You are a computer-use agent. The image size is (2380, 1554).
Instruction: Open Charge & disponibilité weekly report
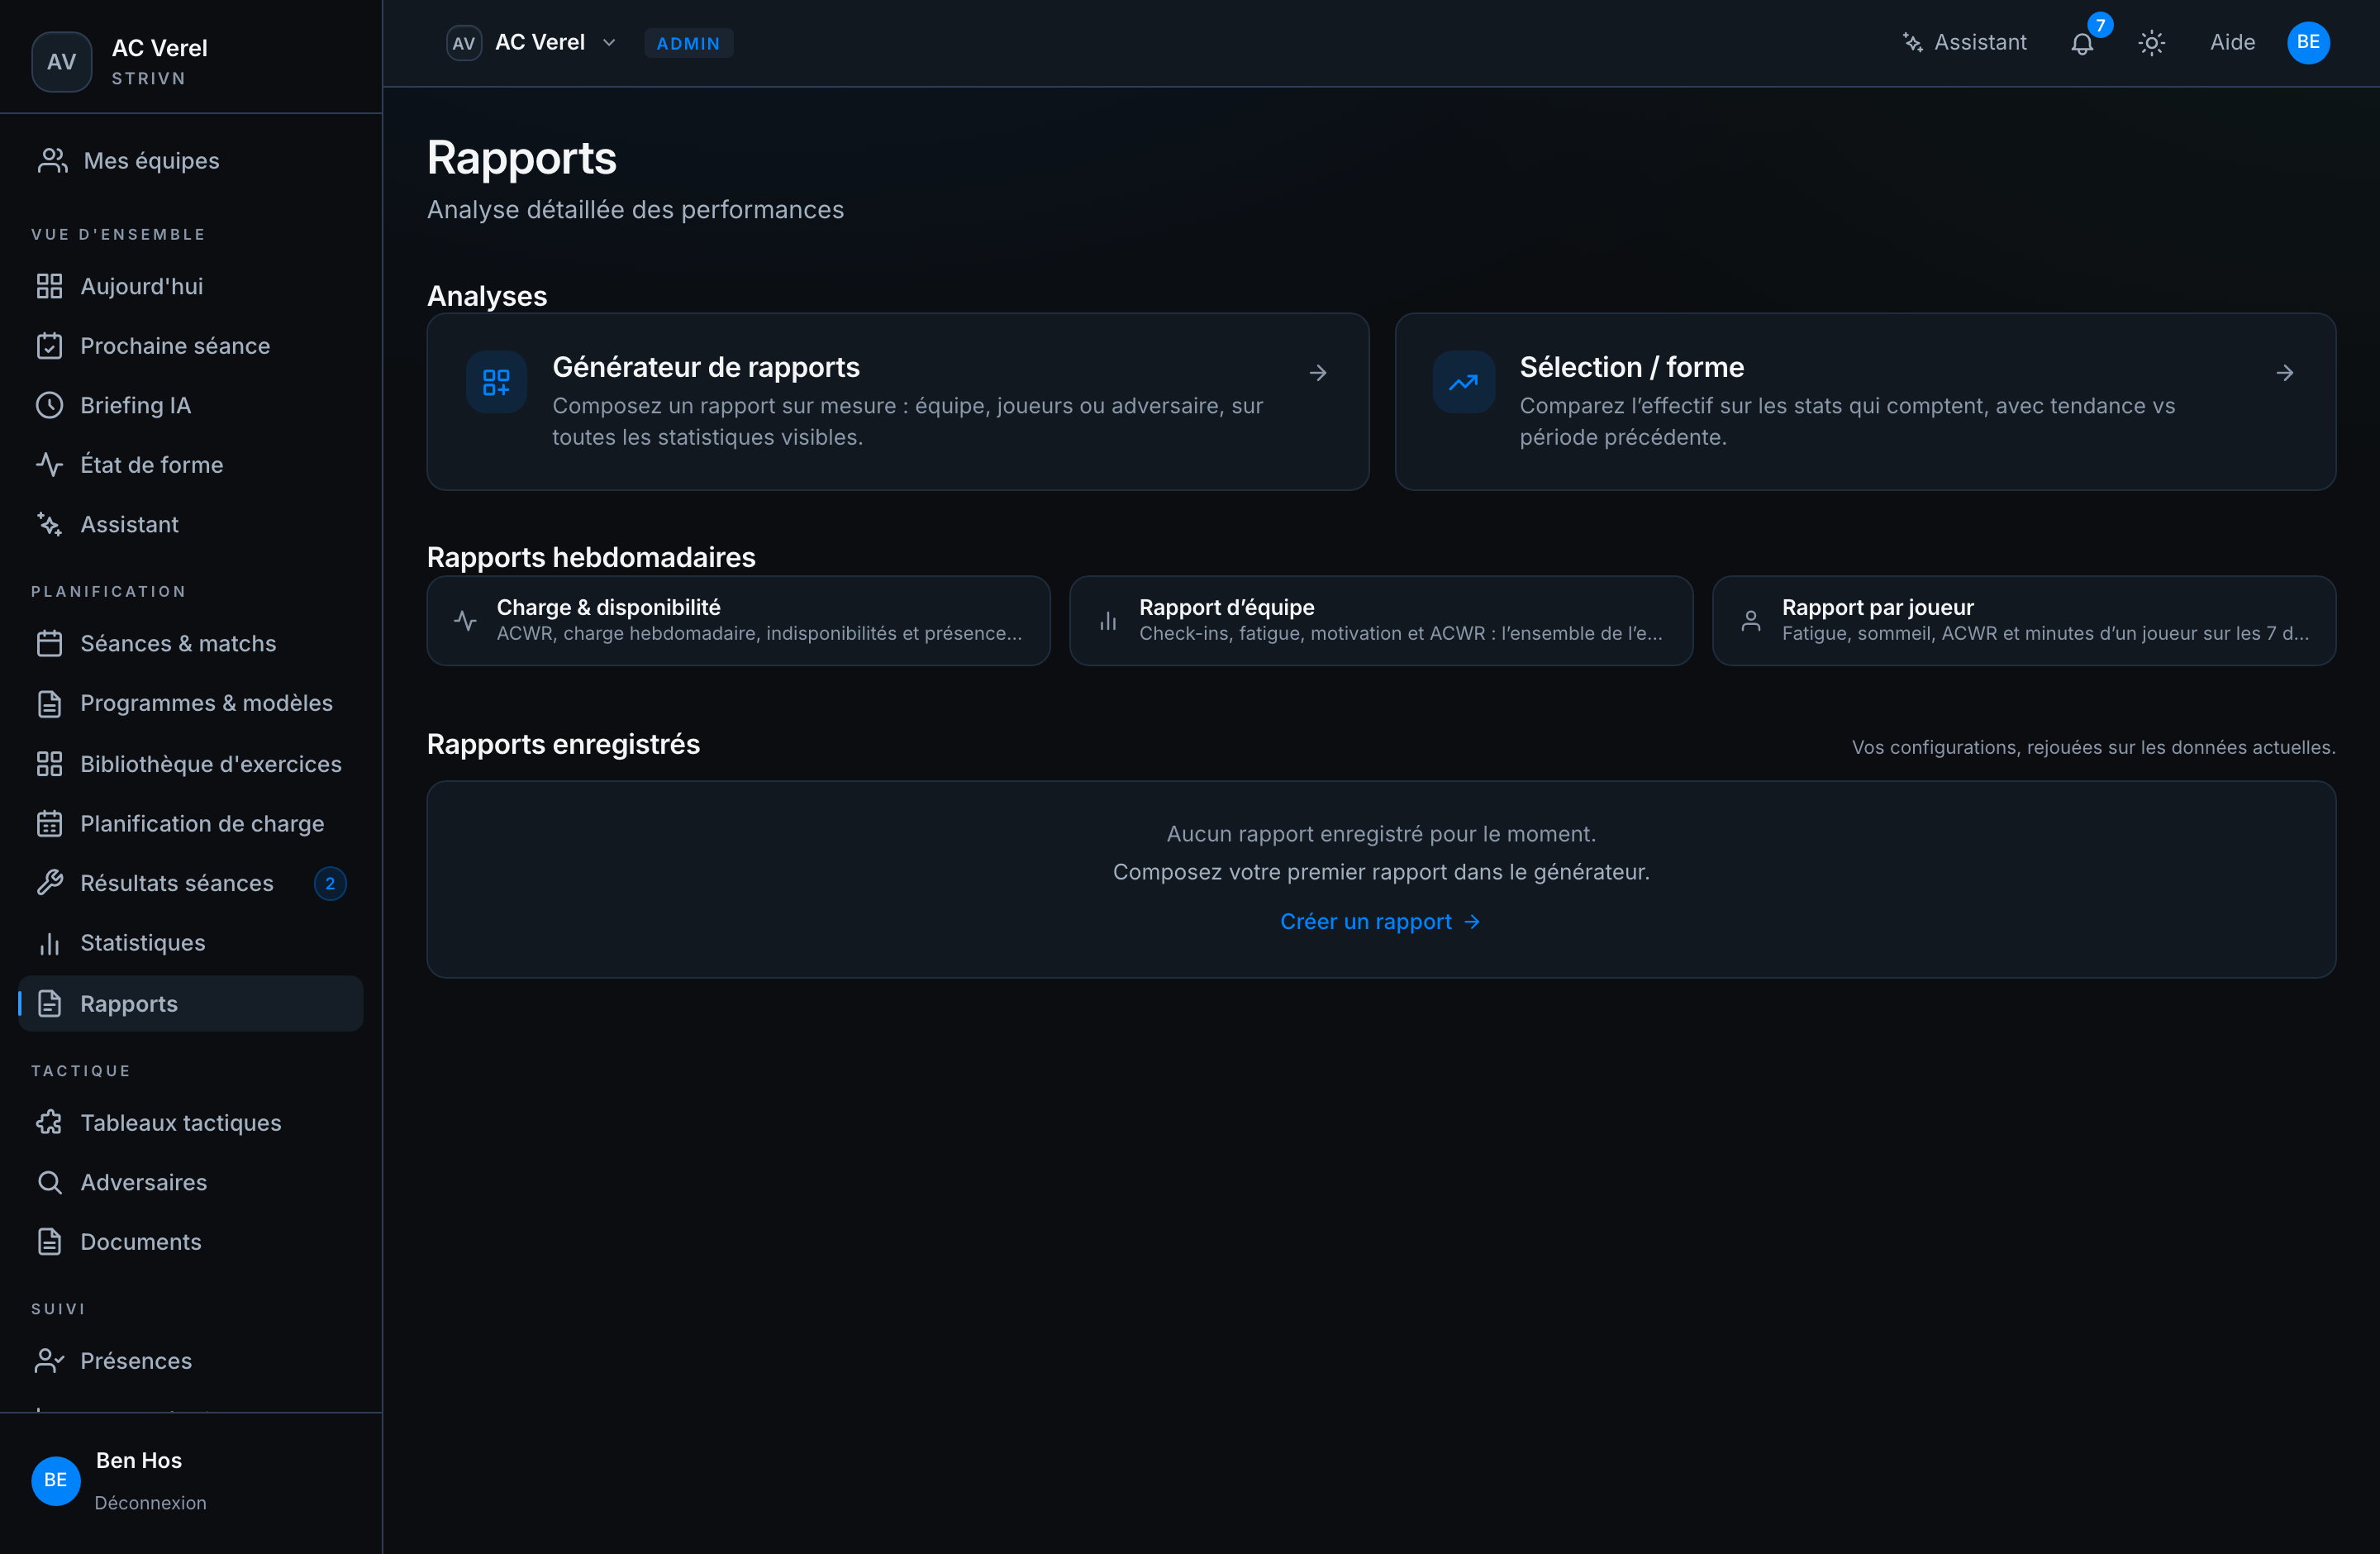[x=738, y=620]
